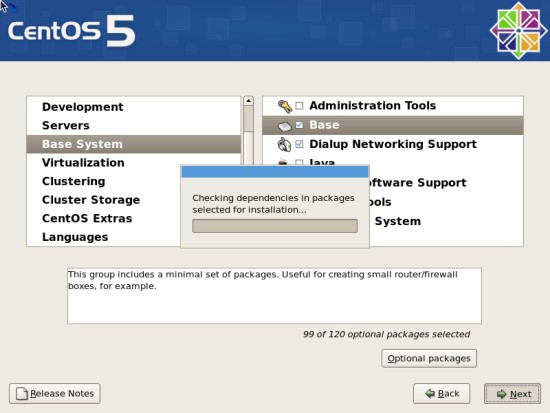
Task: Click the Base group disk icon
Action: pos(284,126)
